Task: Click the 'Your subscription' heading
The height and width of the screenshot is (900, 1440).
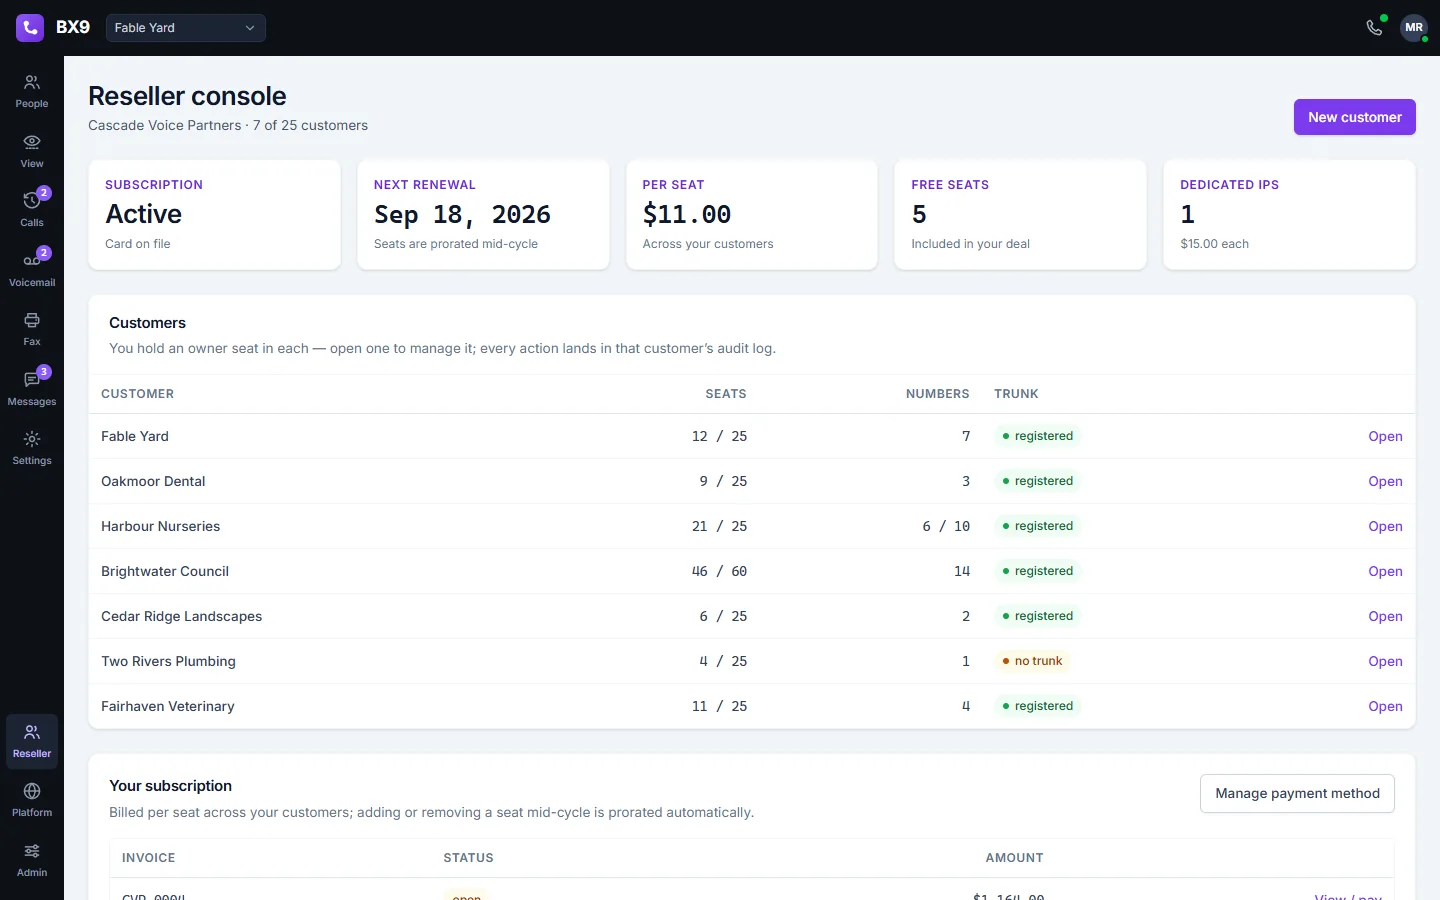Action: 170,786
